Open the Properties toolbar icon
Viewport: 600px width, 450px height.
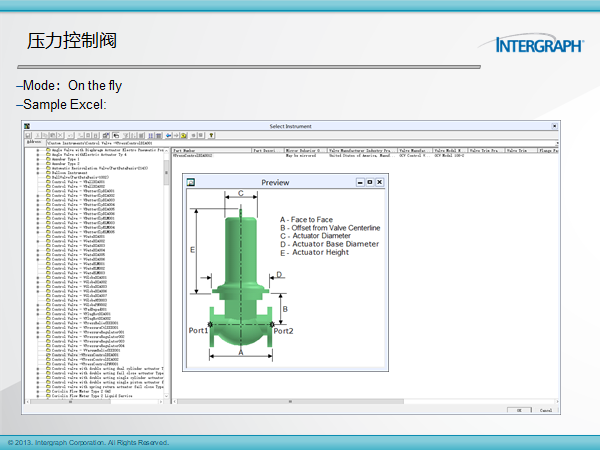click(106, 135)
